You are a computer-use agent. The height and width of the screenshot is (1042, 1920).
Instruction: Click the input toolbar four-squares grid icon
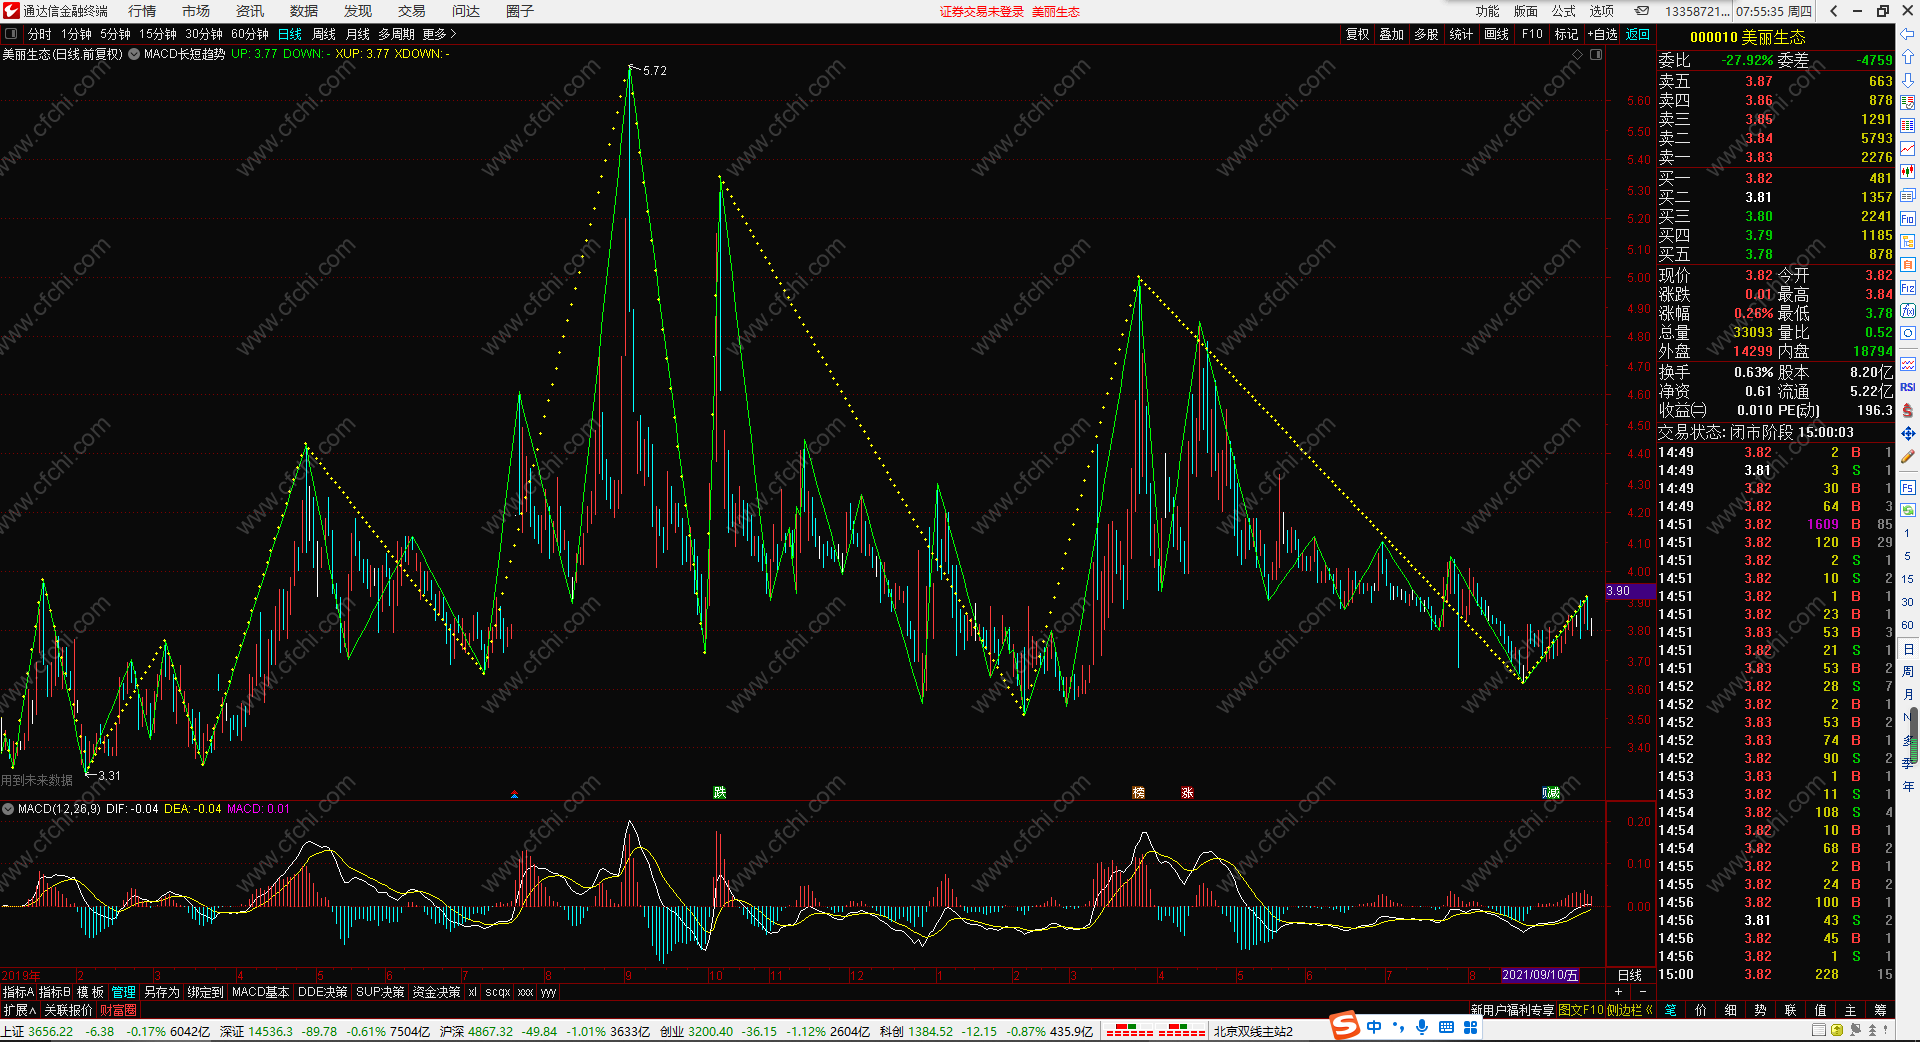[x=1471, y=1027]
